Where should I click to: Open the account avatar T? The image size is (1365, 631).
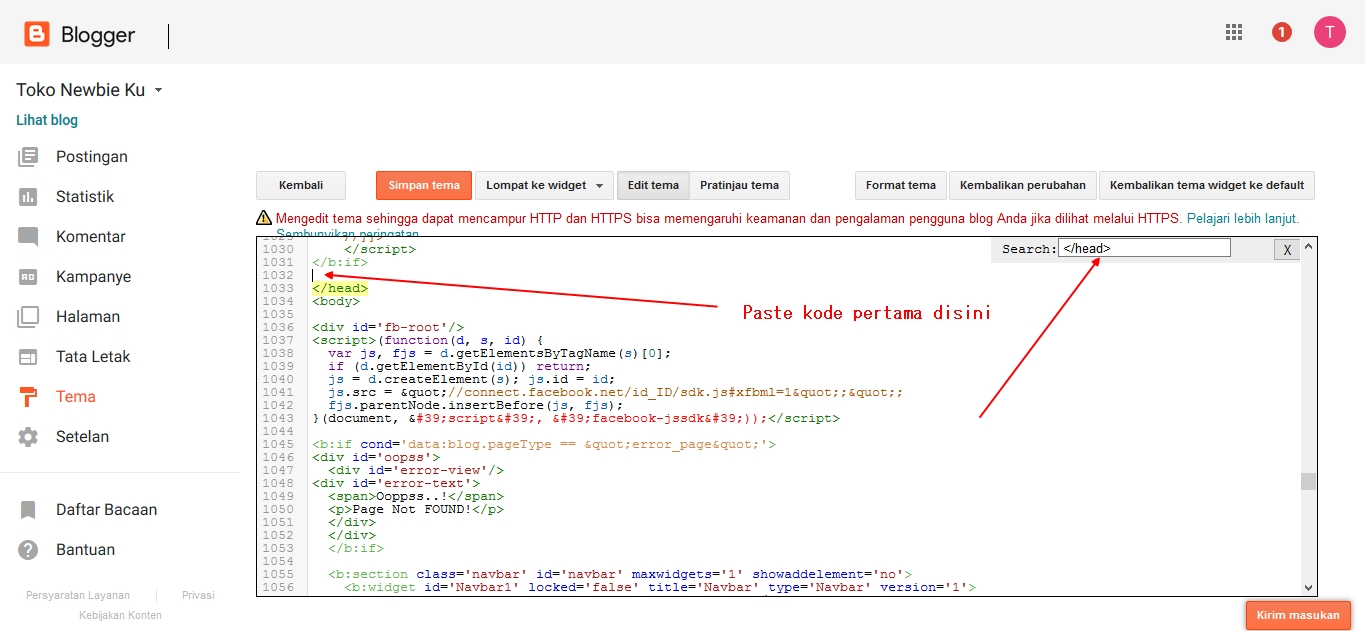(1329, 32)
